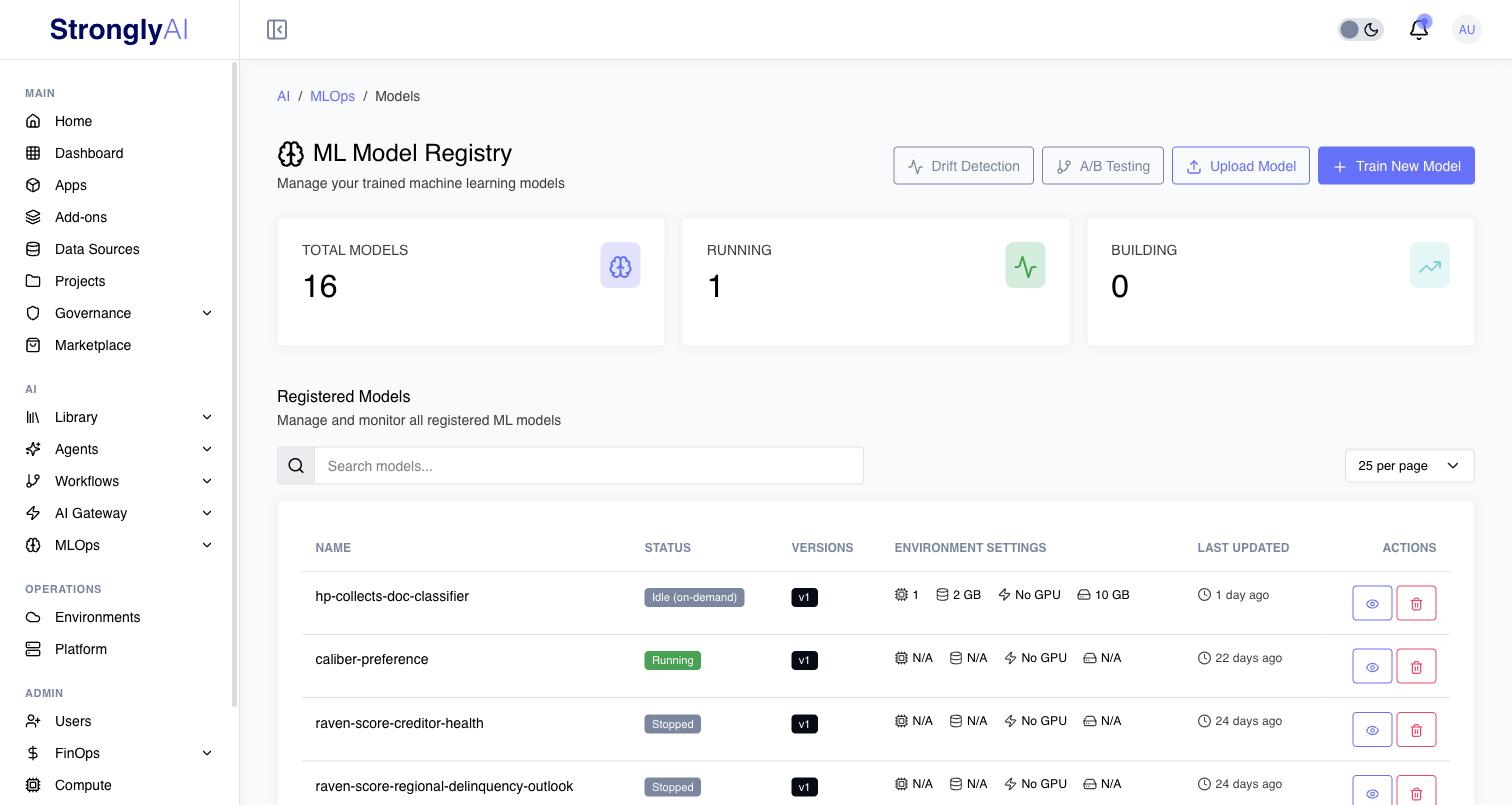Select raven-score-regional-delinquency-outlook model name
This screenshot has width=1512, height=805.
(x=444, y=786)
